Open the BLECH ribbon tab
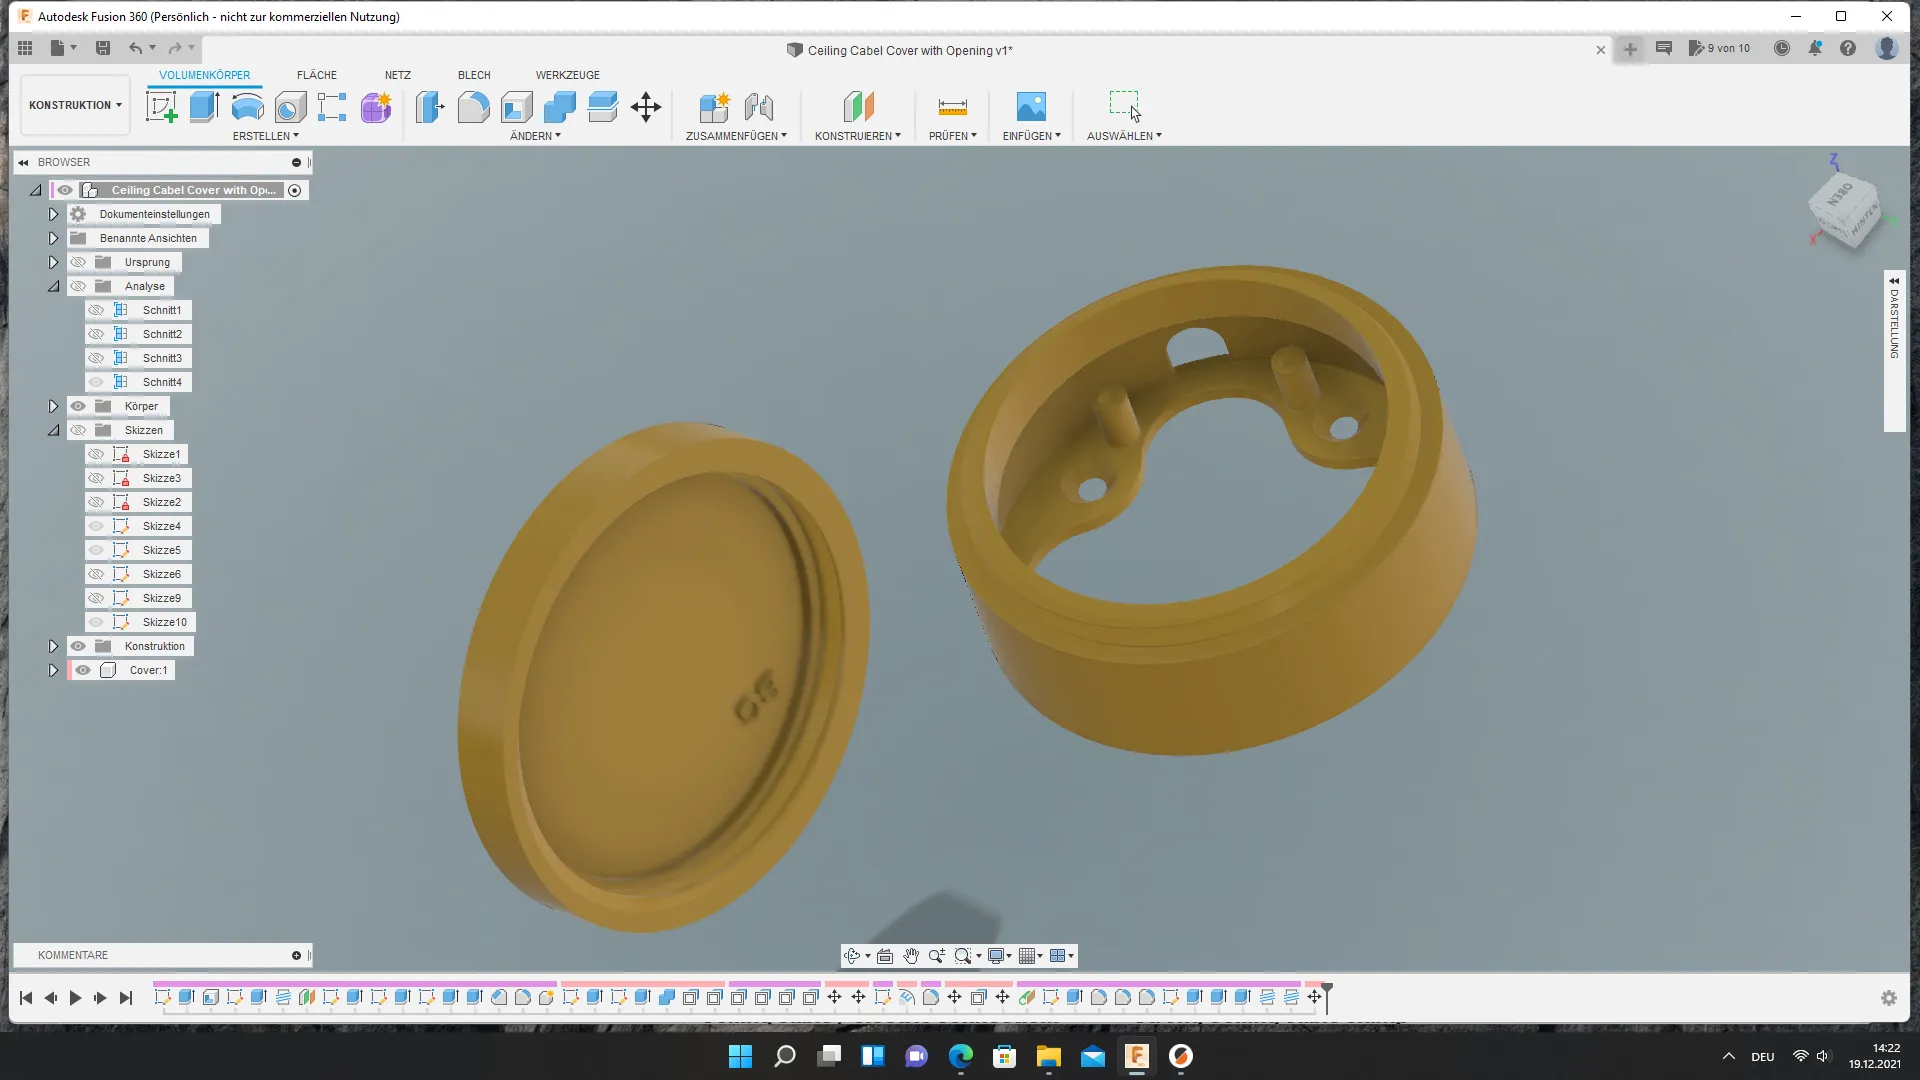 click(474, 75)
